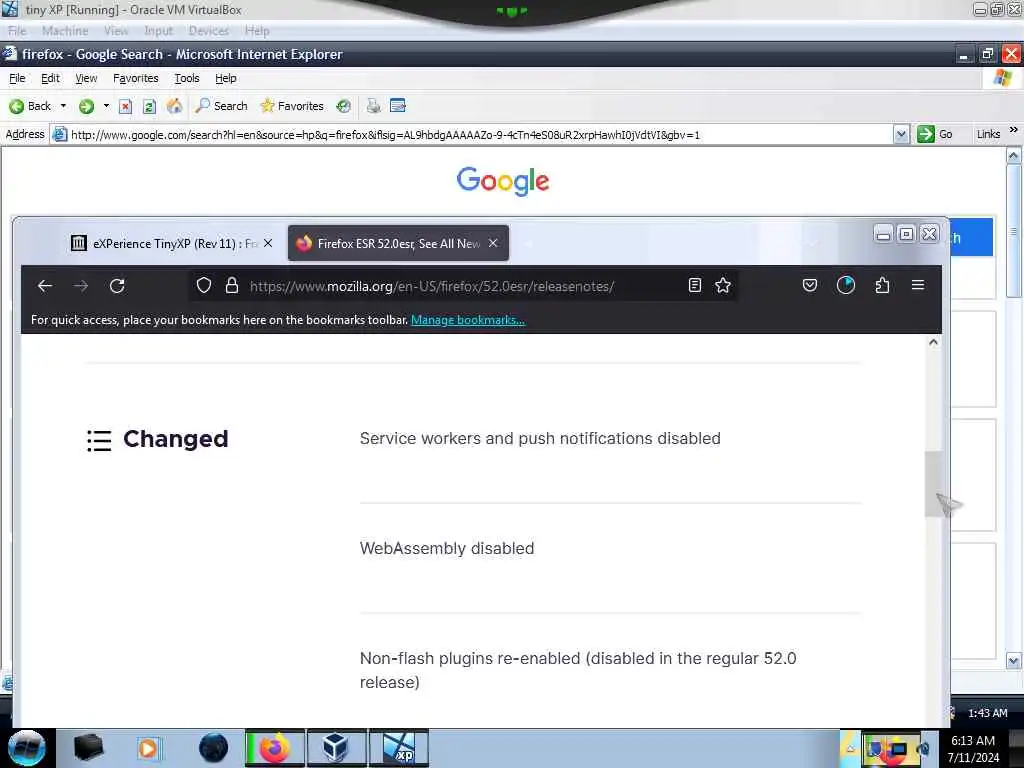1024x768 pixels.
Task: Go back in the Firefox window
Action: pos(44,286)
